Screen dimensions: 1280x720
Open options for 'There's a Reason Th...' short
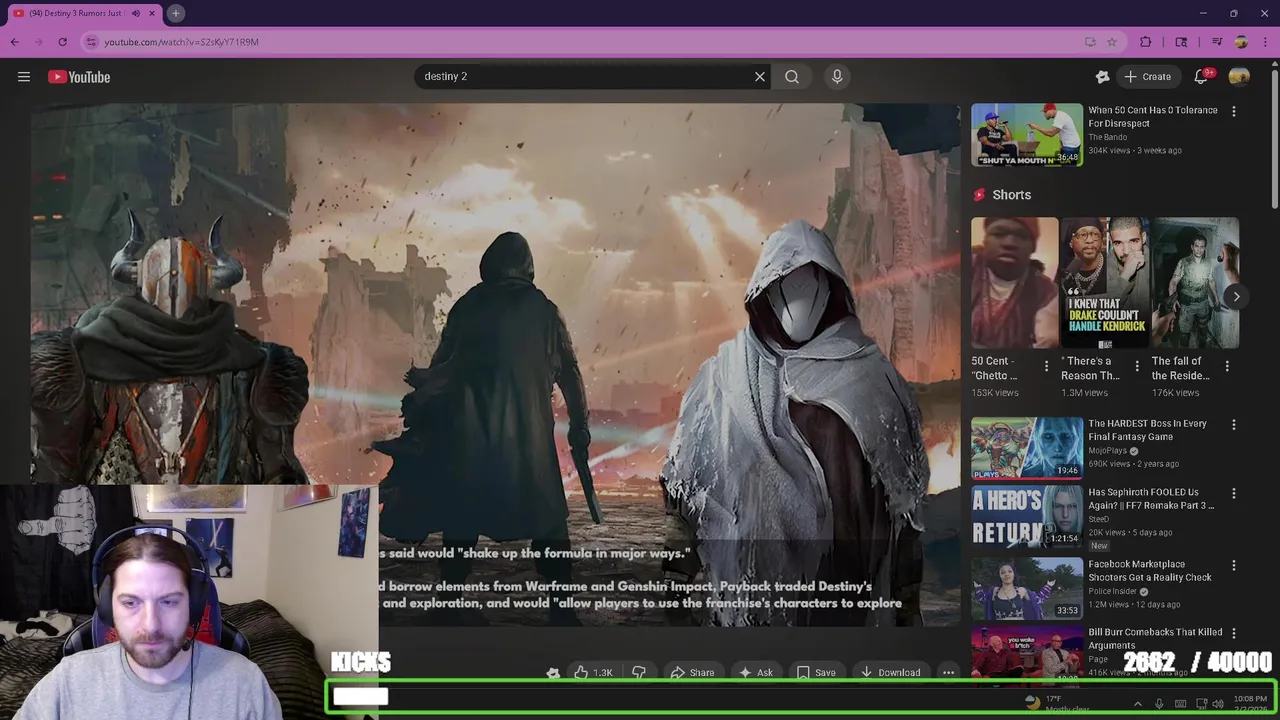click(x=1137, y=367)
